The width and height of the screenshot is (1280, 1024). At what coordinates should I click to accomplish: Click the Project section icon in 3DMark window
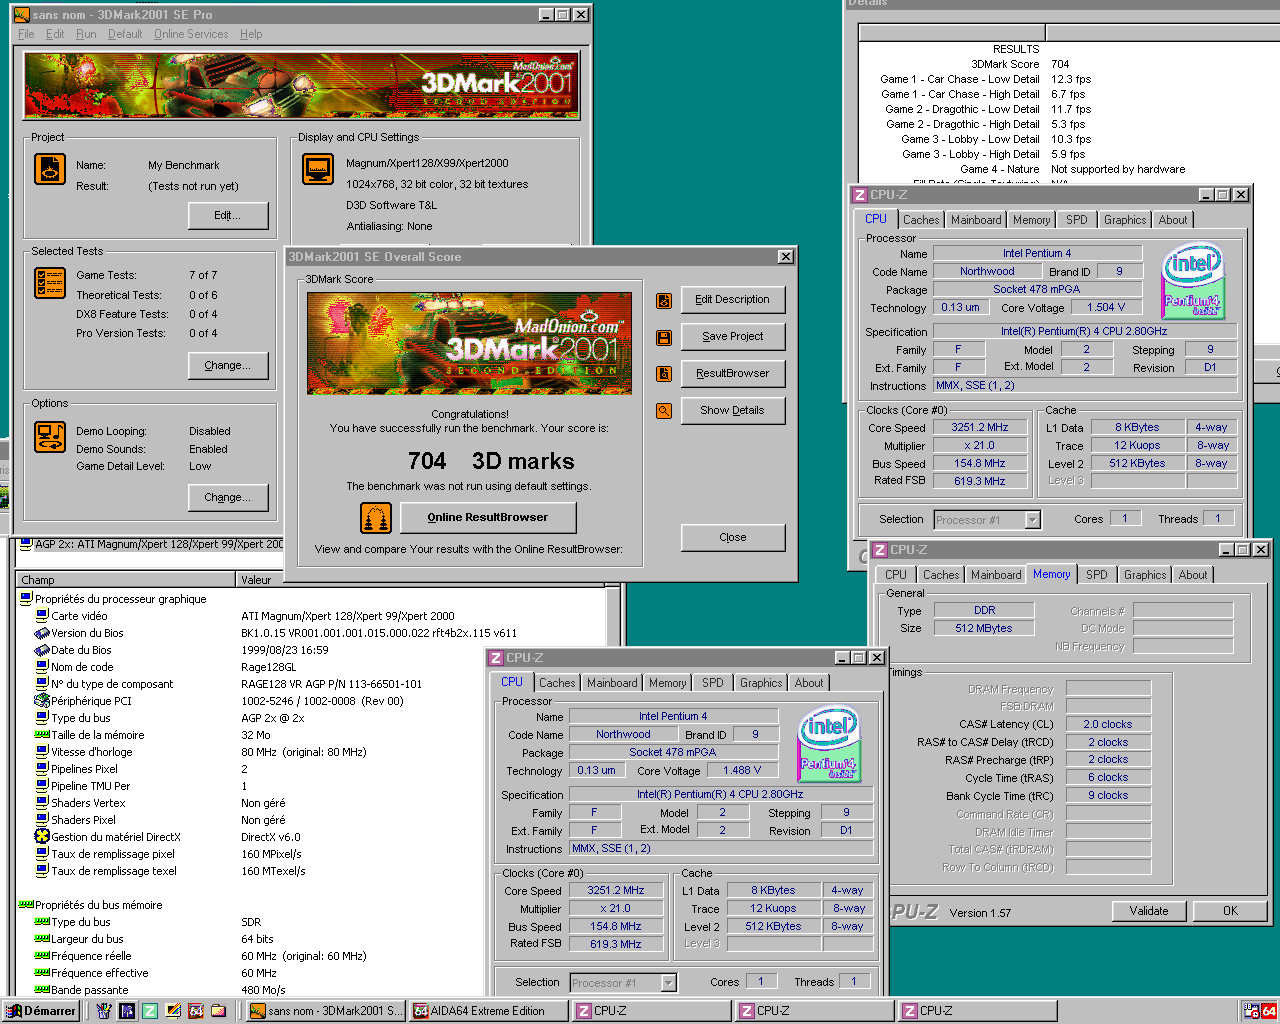(50, 168)
